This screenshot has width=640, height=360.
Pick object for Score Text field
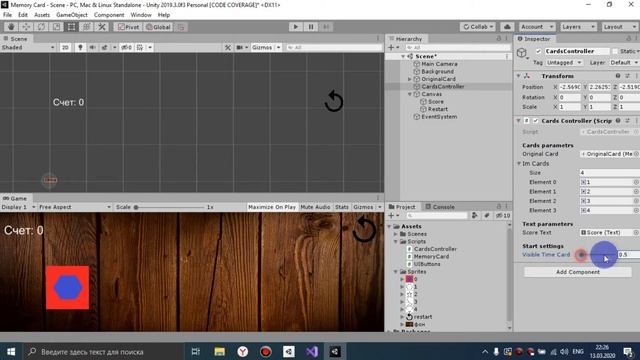coord(636,233)
